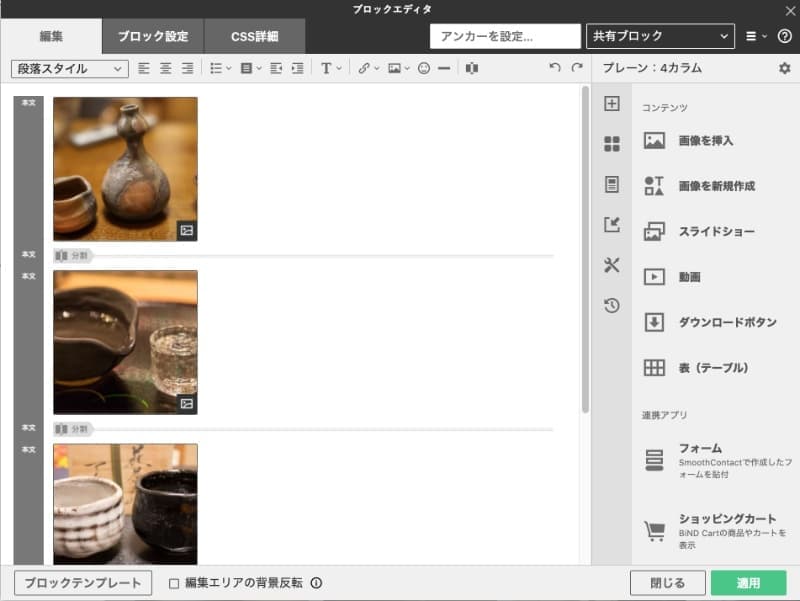
Task: Select the tools wrench icon in sidebar
Action: 612,265
